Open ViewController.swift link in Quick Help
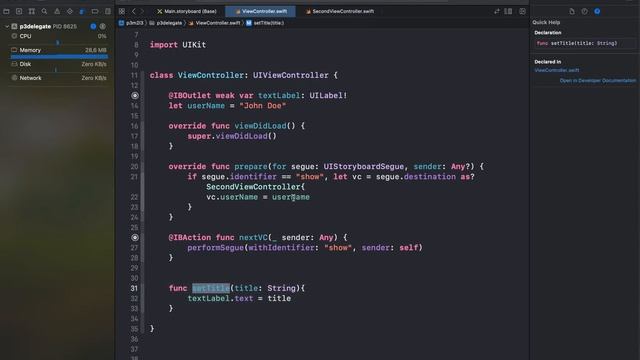The width and height of the screenshot is (640, 360). point(557,70)
